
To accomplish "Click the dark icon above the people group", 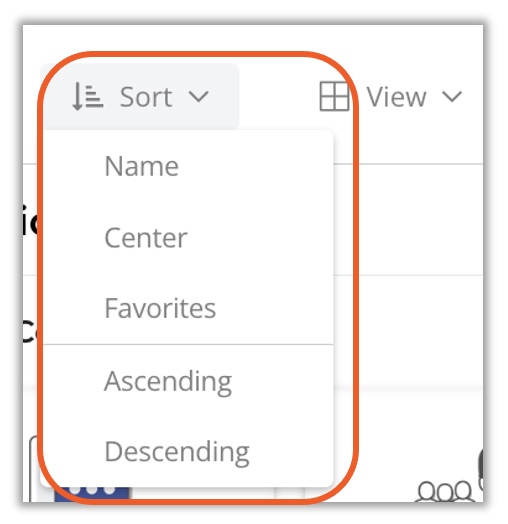I will [481, 468].
